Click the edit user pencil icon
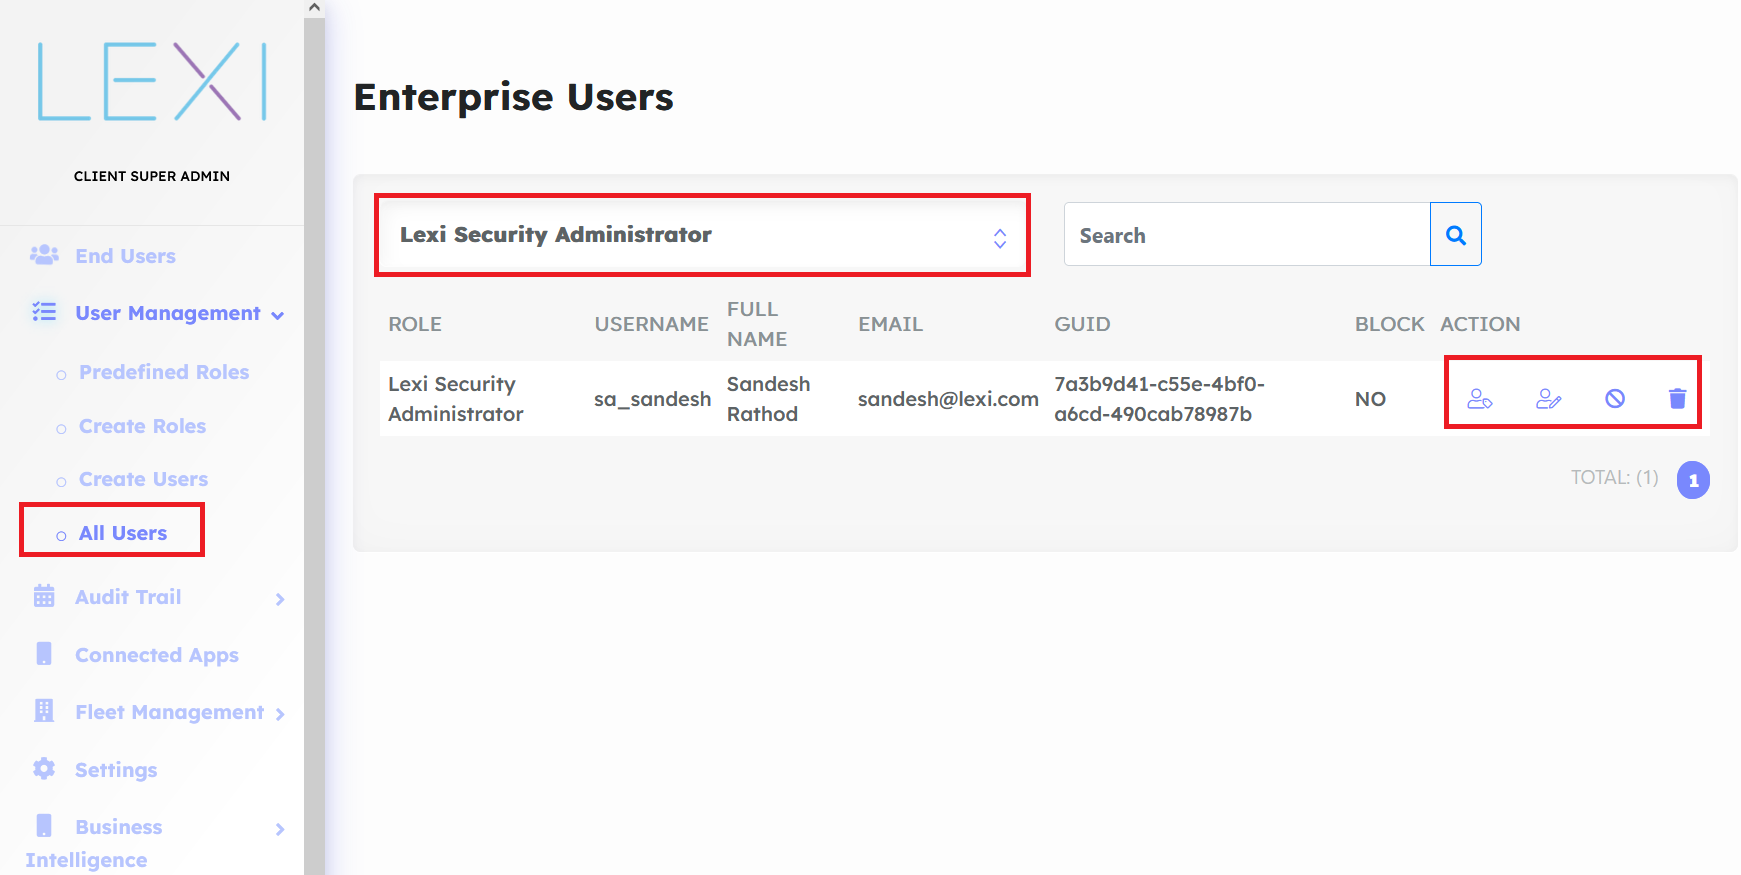Image resolution: width=1741 pixels, height=875 pixels. (1548, 399)
